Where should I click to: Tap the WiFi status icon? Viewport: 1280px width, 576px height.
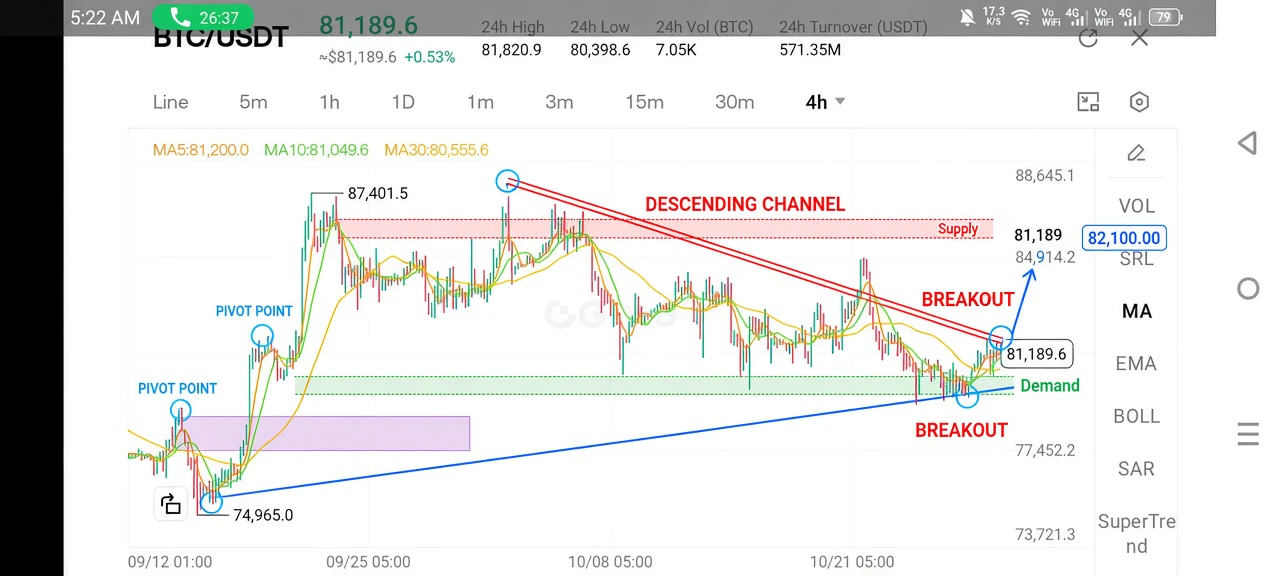[1021, 17]
